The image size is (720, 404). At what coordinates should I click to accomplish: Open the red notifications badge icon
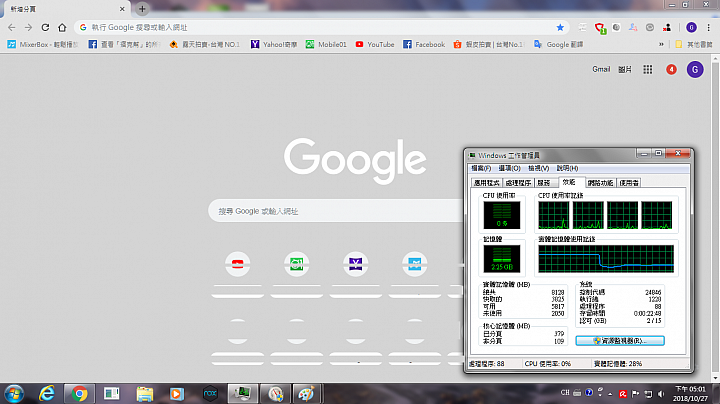(x=671, y=69)
